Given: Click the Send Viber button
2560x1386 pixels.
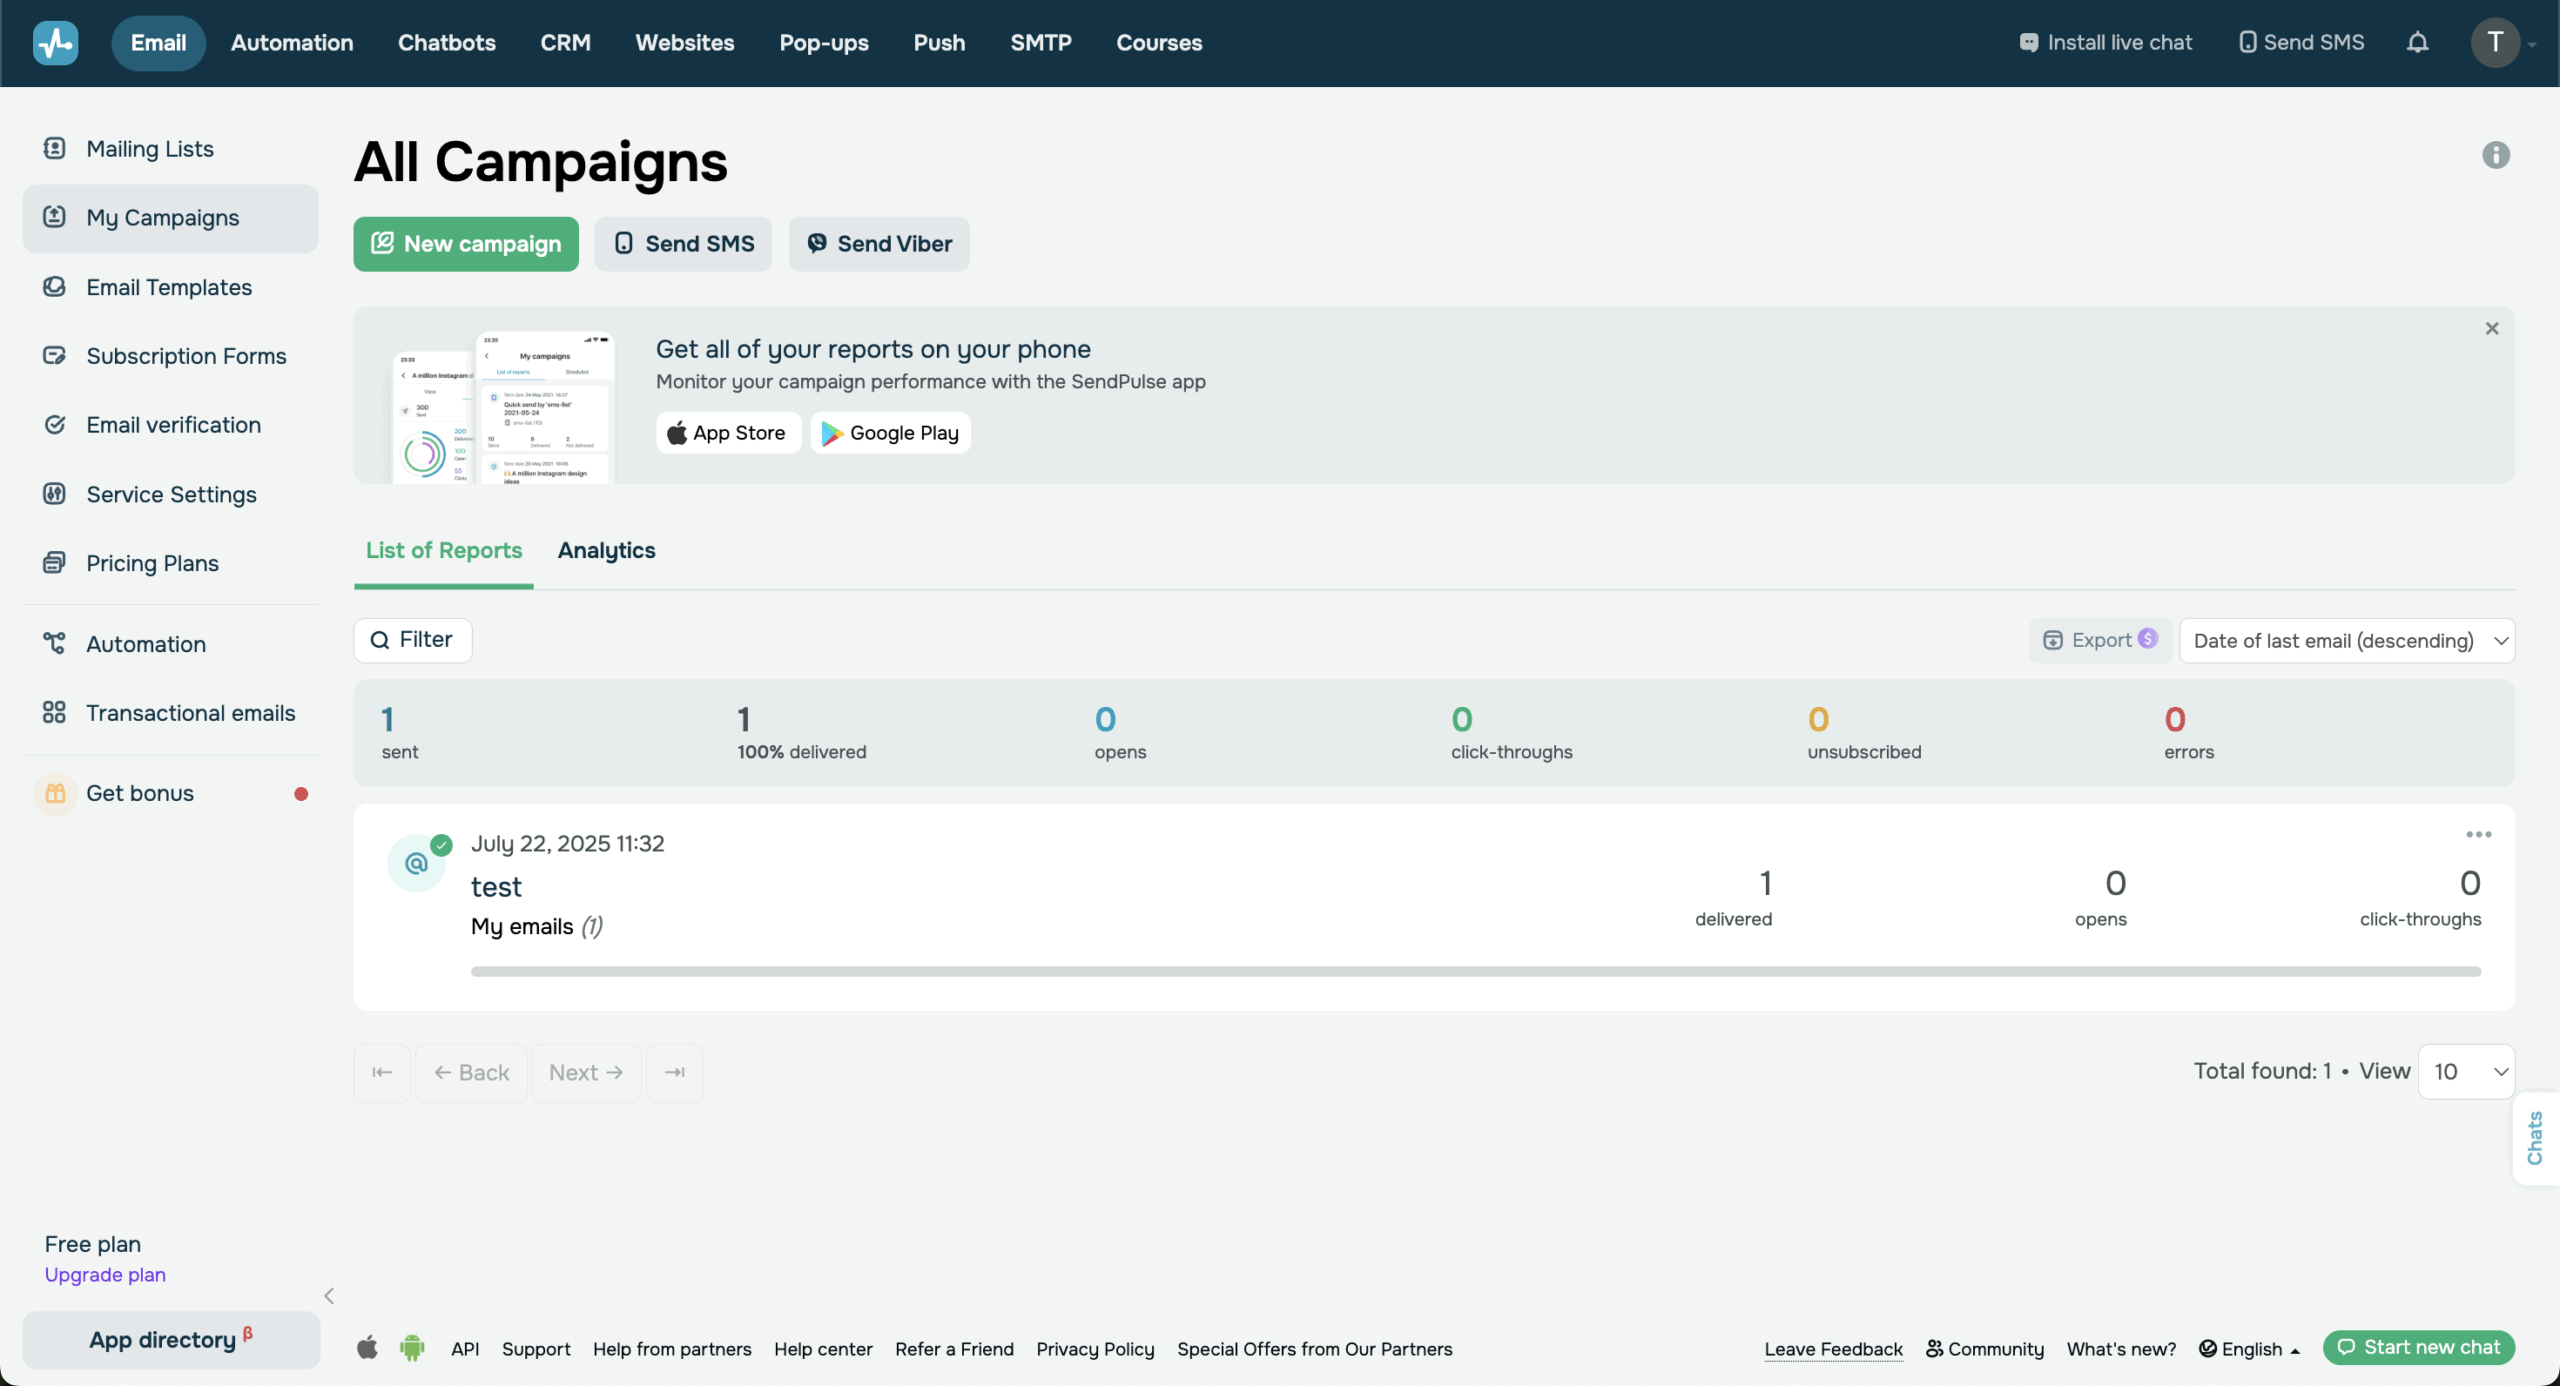Looking at the screenshot, I should point(879,244).
